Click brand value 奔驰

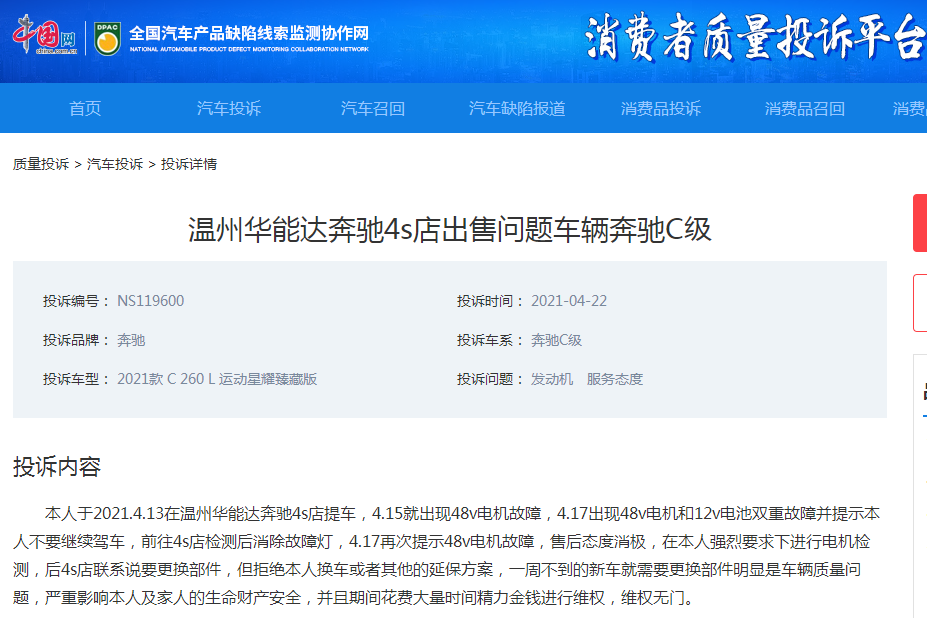pos(131,340)
